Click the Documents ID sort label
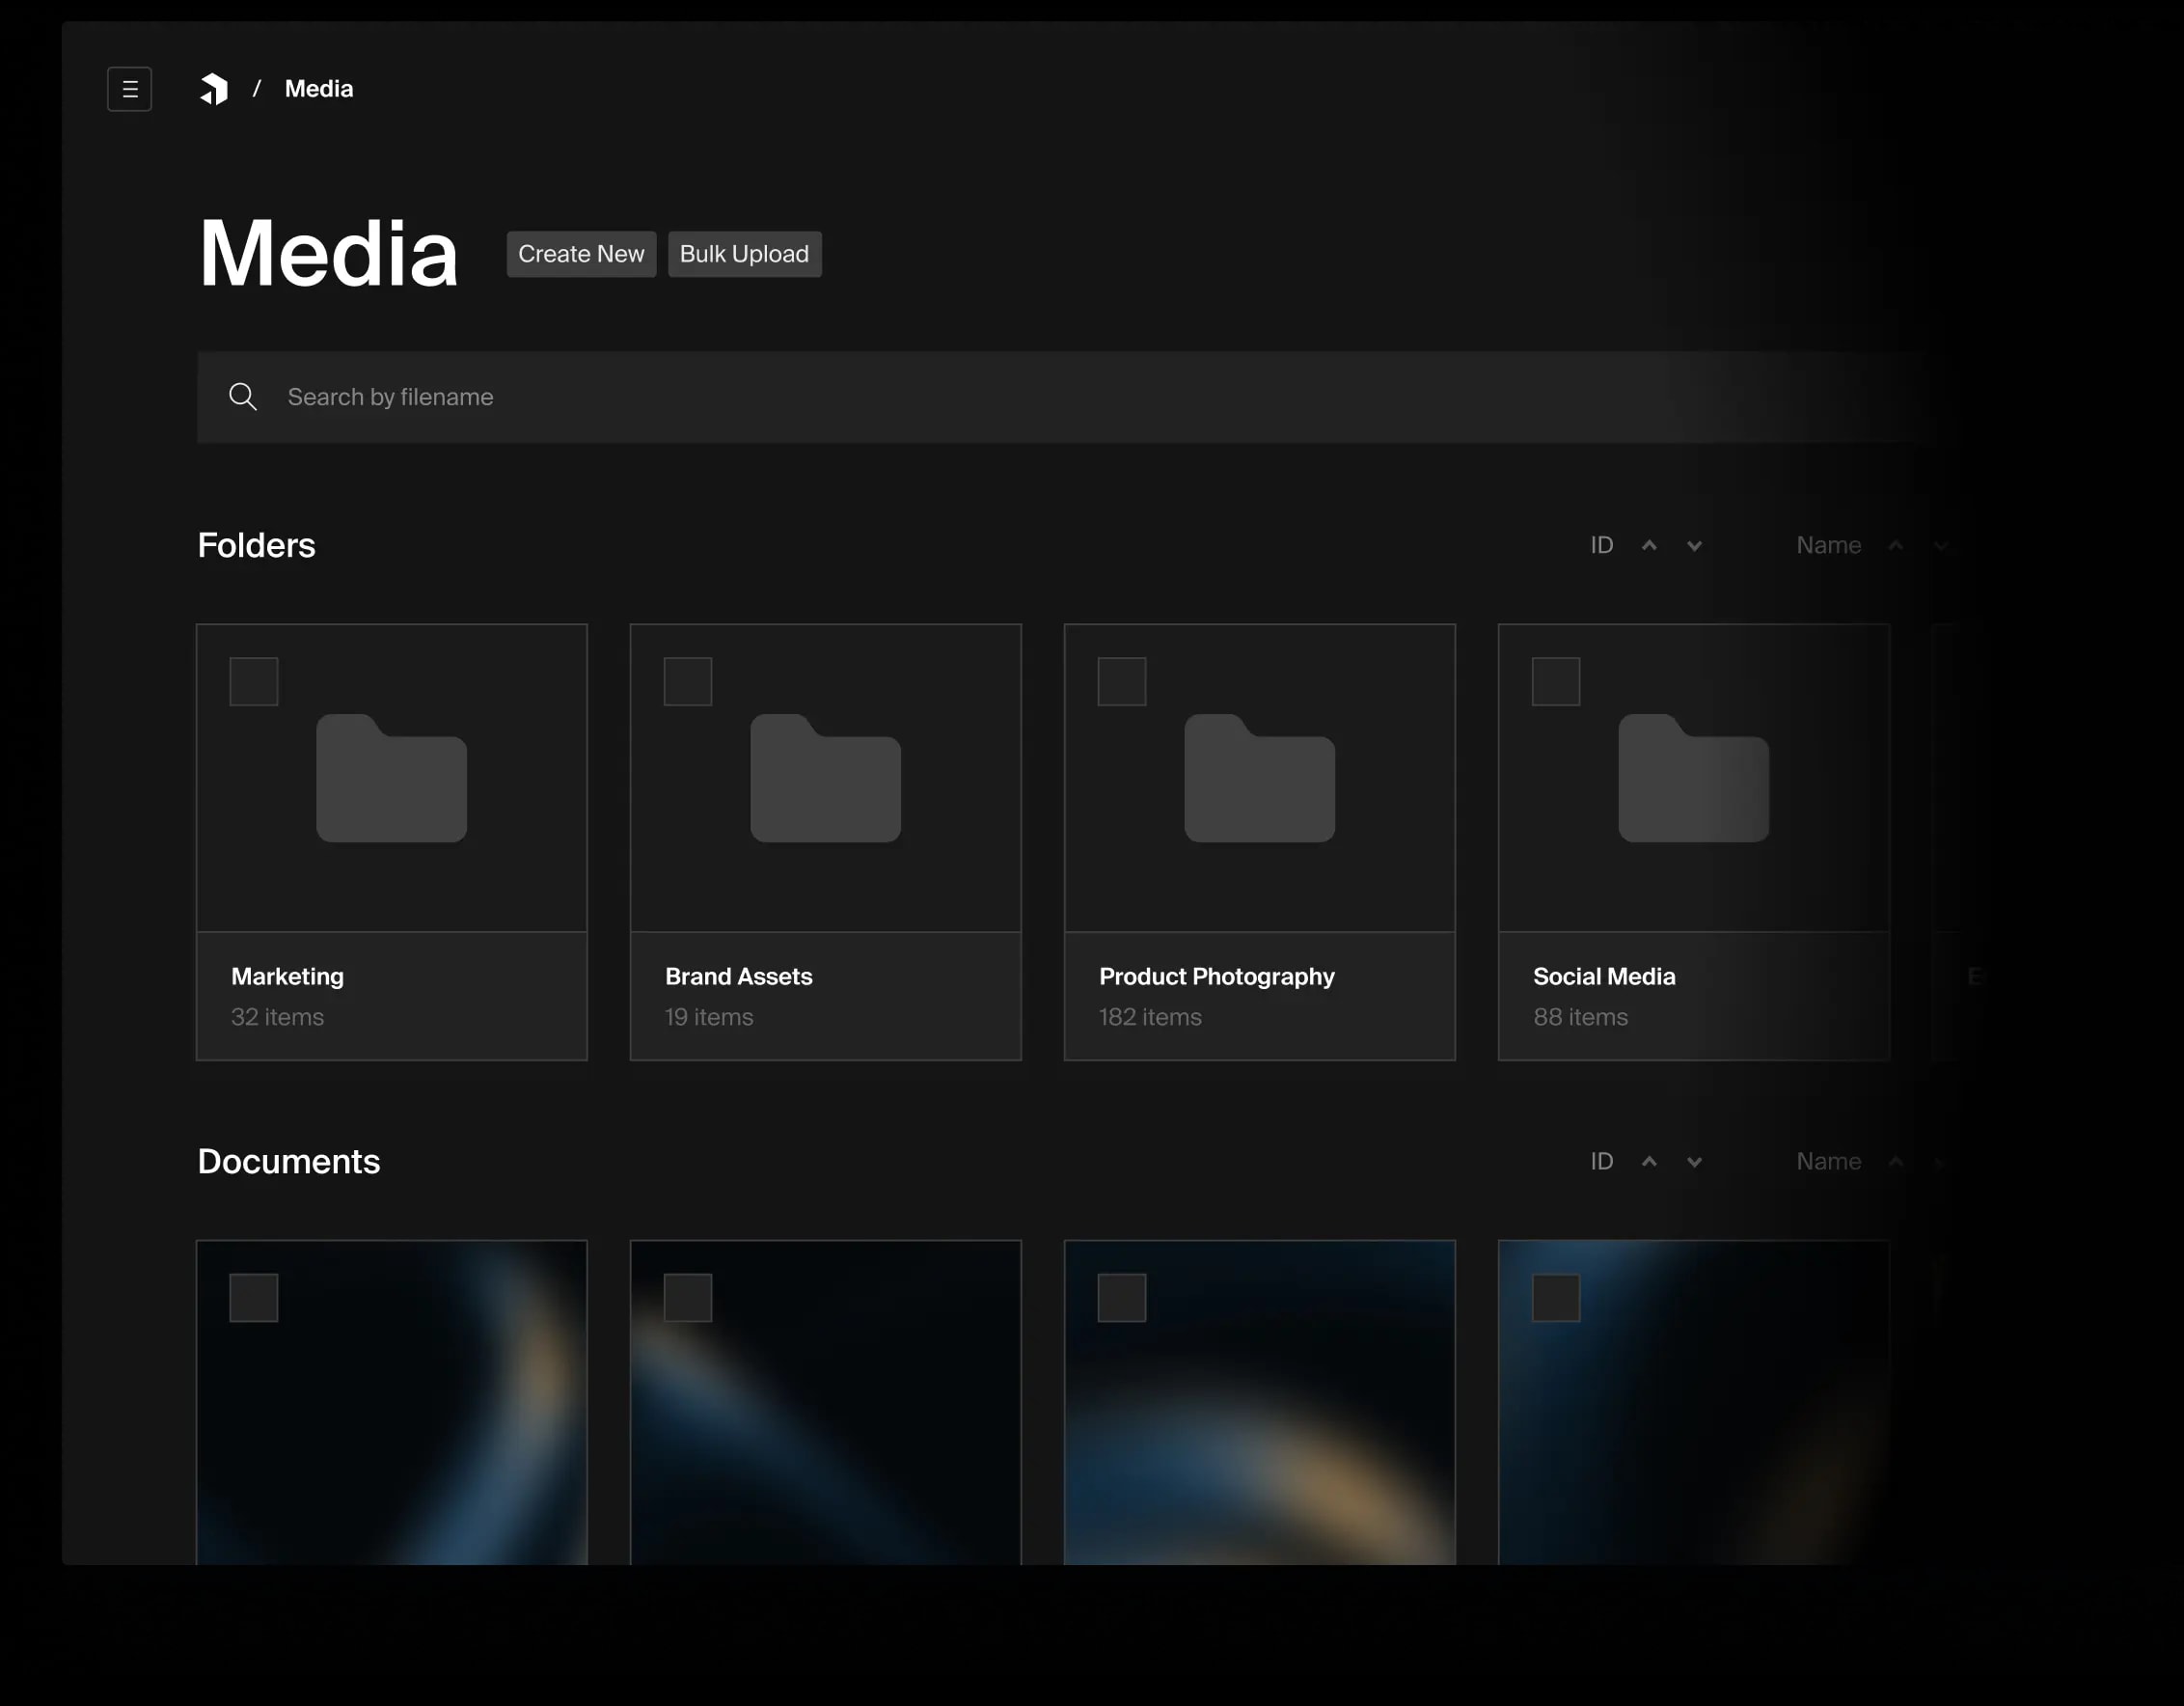This screenshot has width=2184, height=1706. coord(1602,1161)
